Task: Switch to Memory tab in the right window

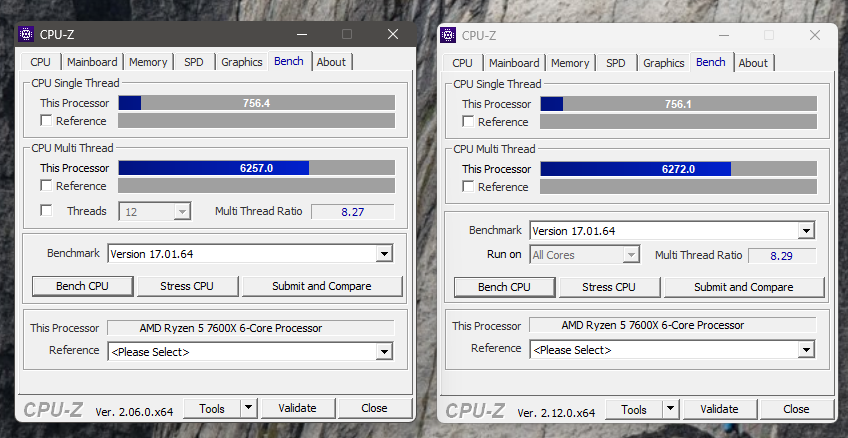Action: [569, 63]
